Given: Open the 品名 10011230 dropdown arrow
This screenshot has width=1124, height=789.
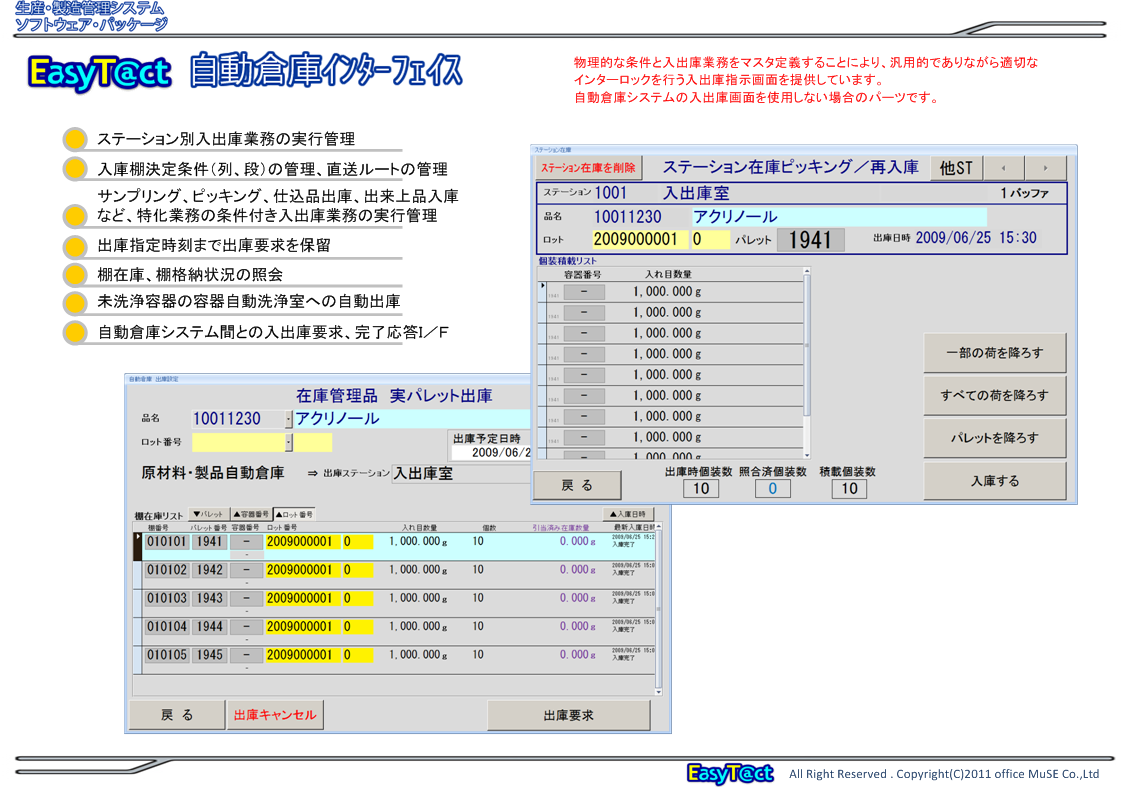Looking at the screenshot, I should pyautogui.click(x=289, y=419).
